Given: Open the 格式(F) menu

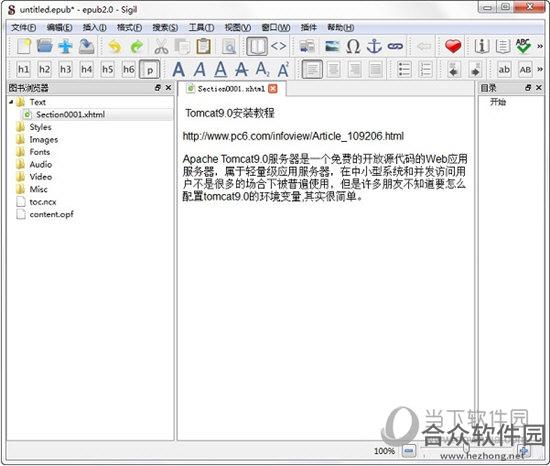Looking at the screenshot, I should (x=129, y=27).
